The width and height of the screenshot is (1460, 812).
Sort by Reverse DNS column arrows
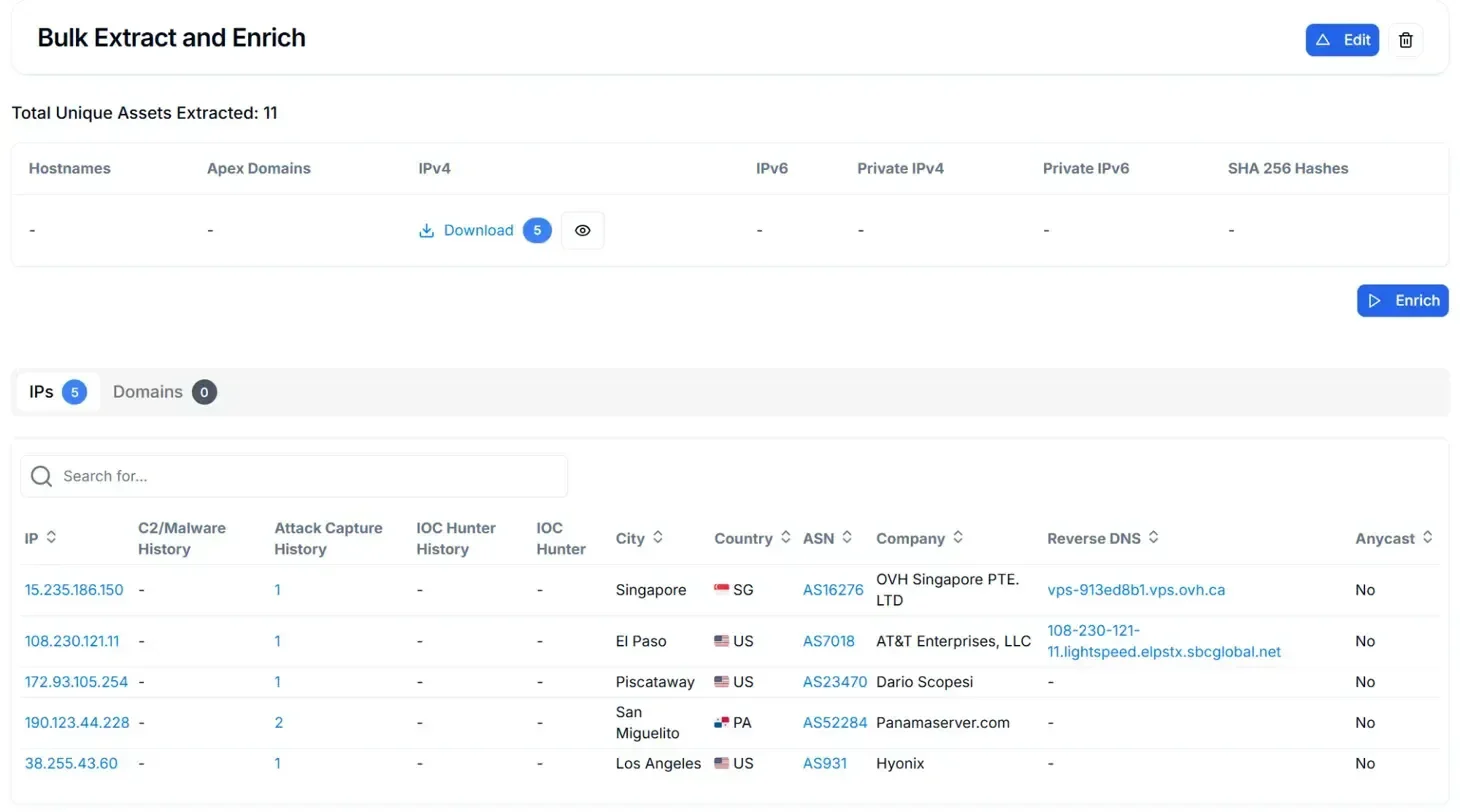[x=1153, y=538]
